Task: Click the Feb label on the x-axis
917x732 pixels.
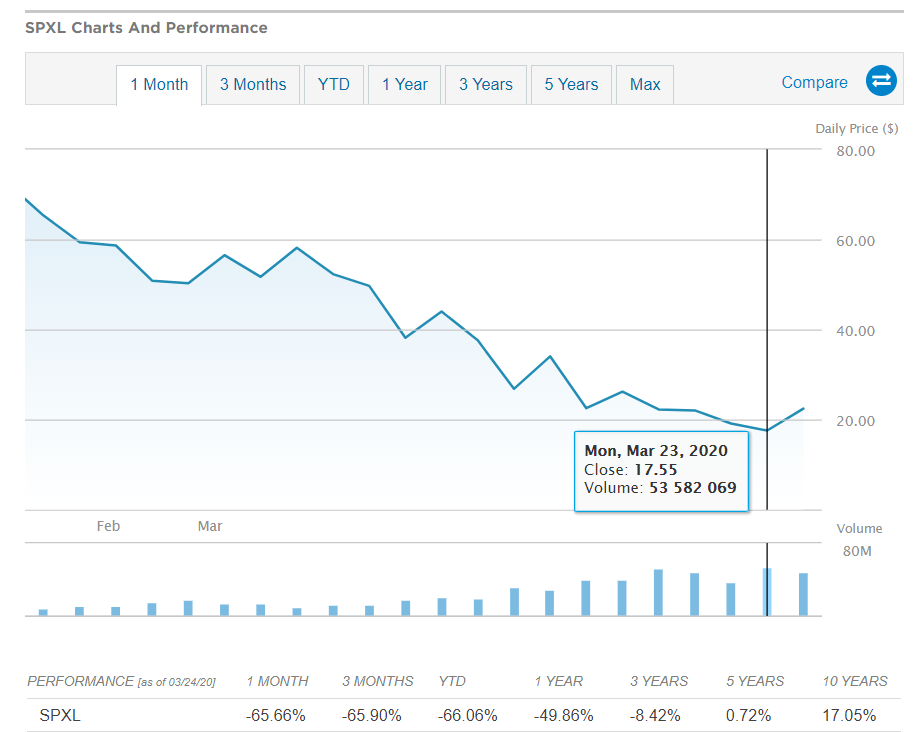Action: click(108, 525)
